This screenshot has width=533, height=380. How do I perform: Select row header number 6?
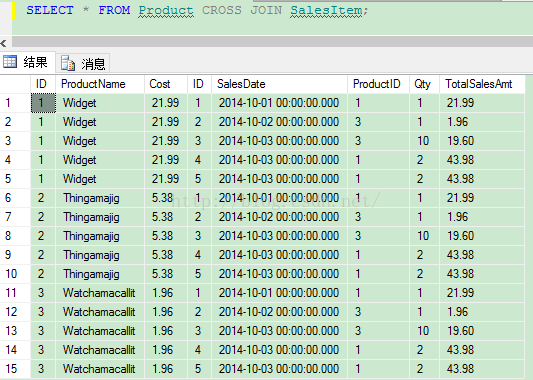pyautogui.click(x=15, y=198)
